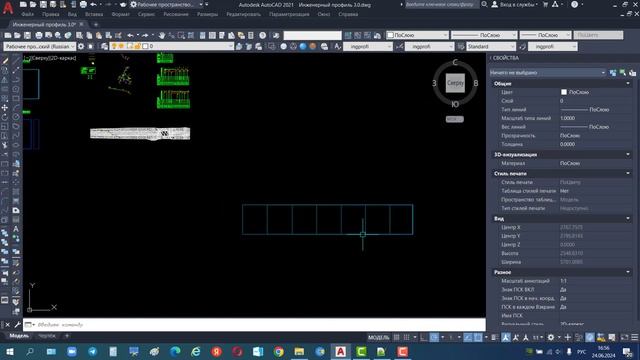Click the Table Style icon
Image resolution: width=640 pixels, height=360 pixels.
pyautogui.click(x=461, y=47)
